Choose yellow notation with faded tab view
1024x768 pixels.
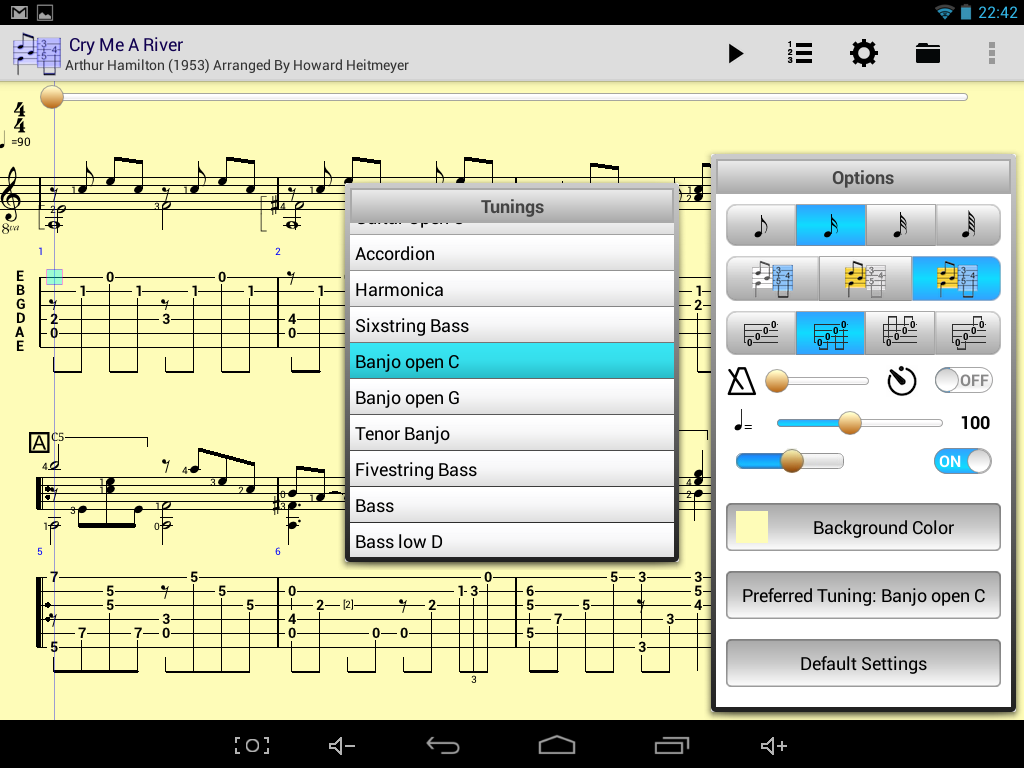click(865, 279)
